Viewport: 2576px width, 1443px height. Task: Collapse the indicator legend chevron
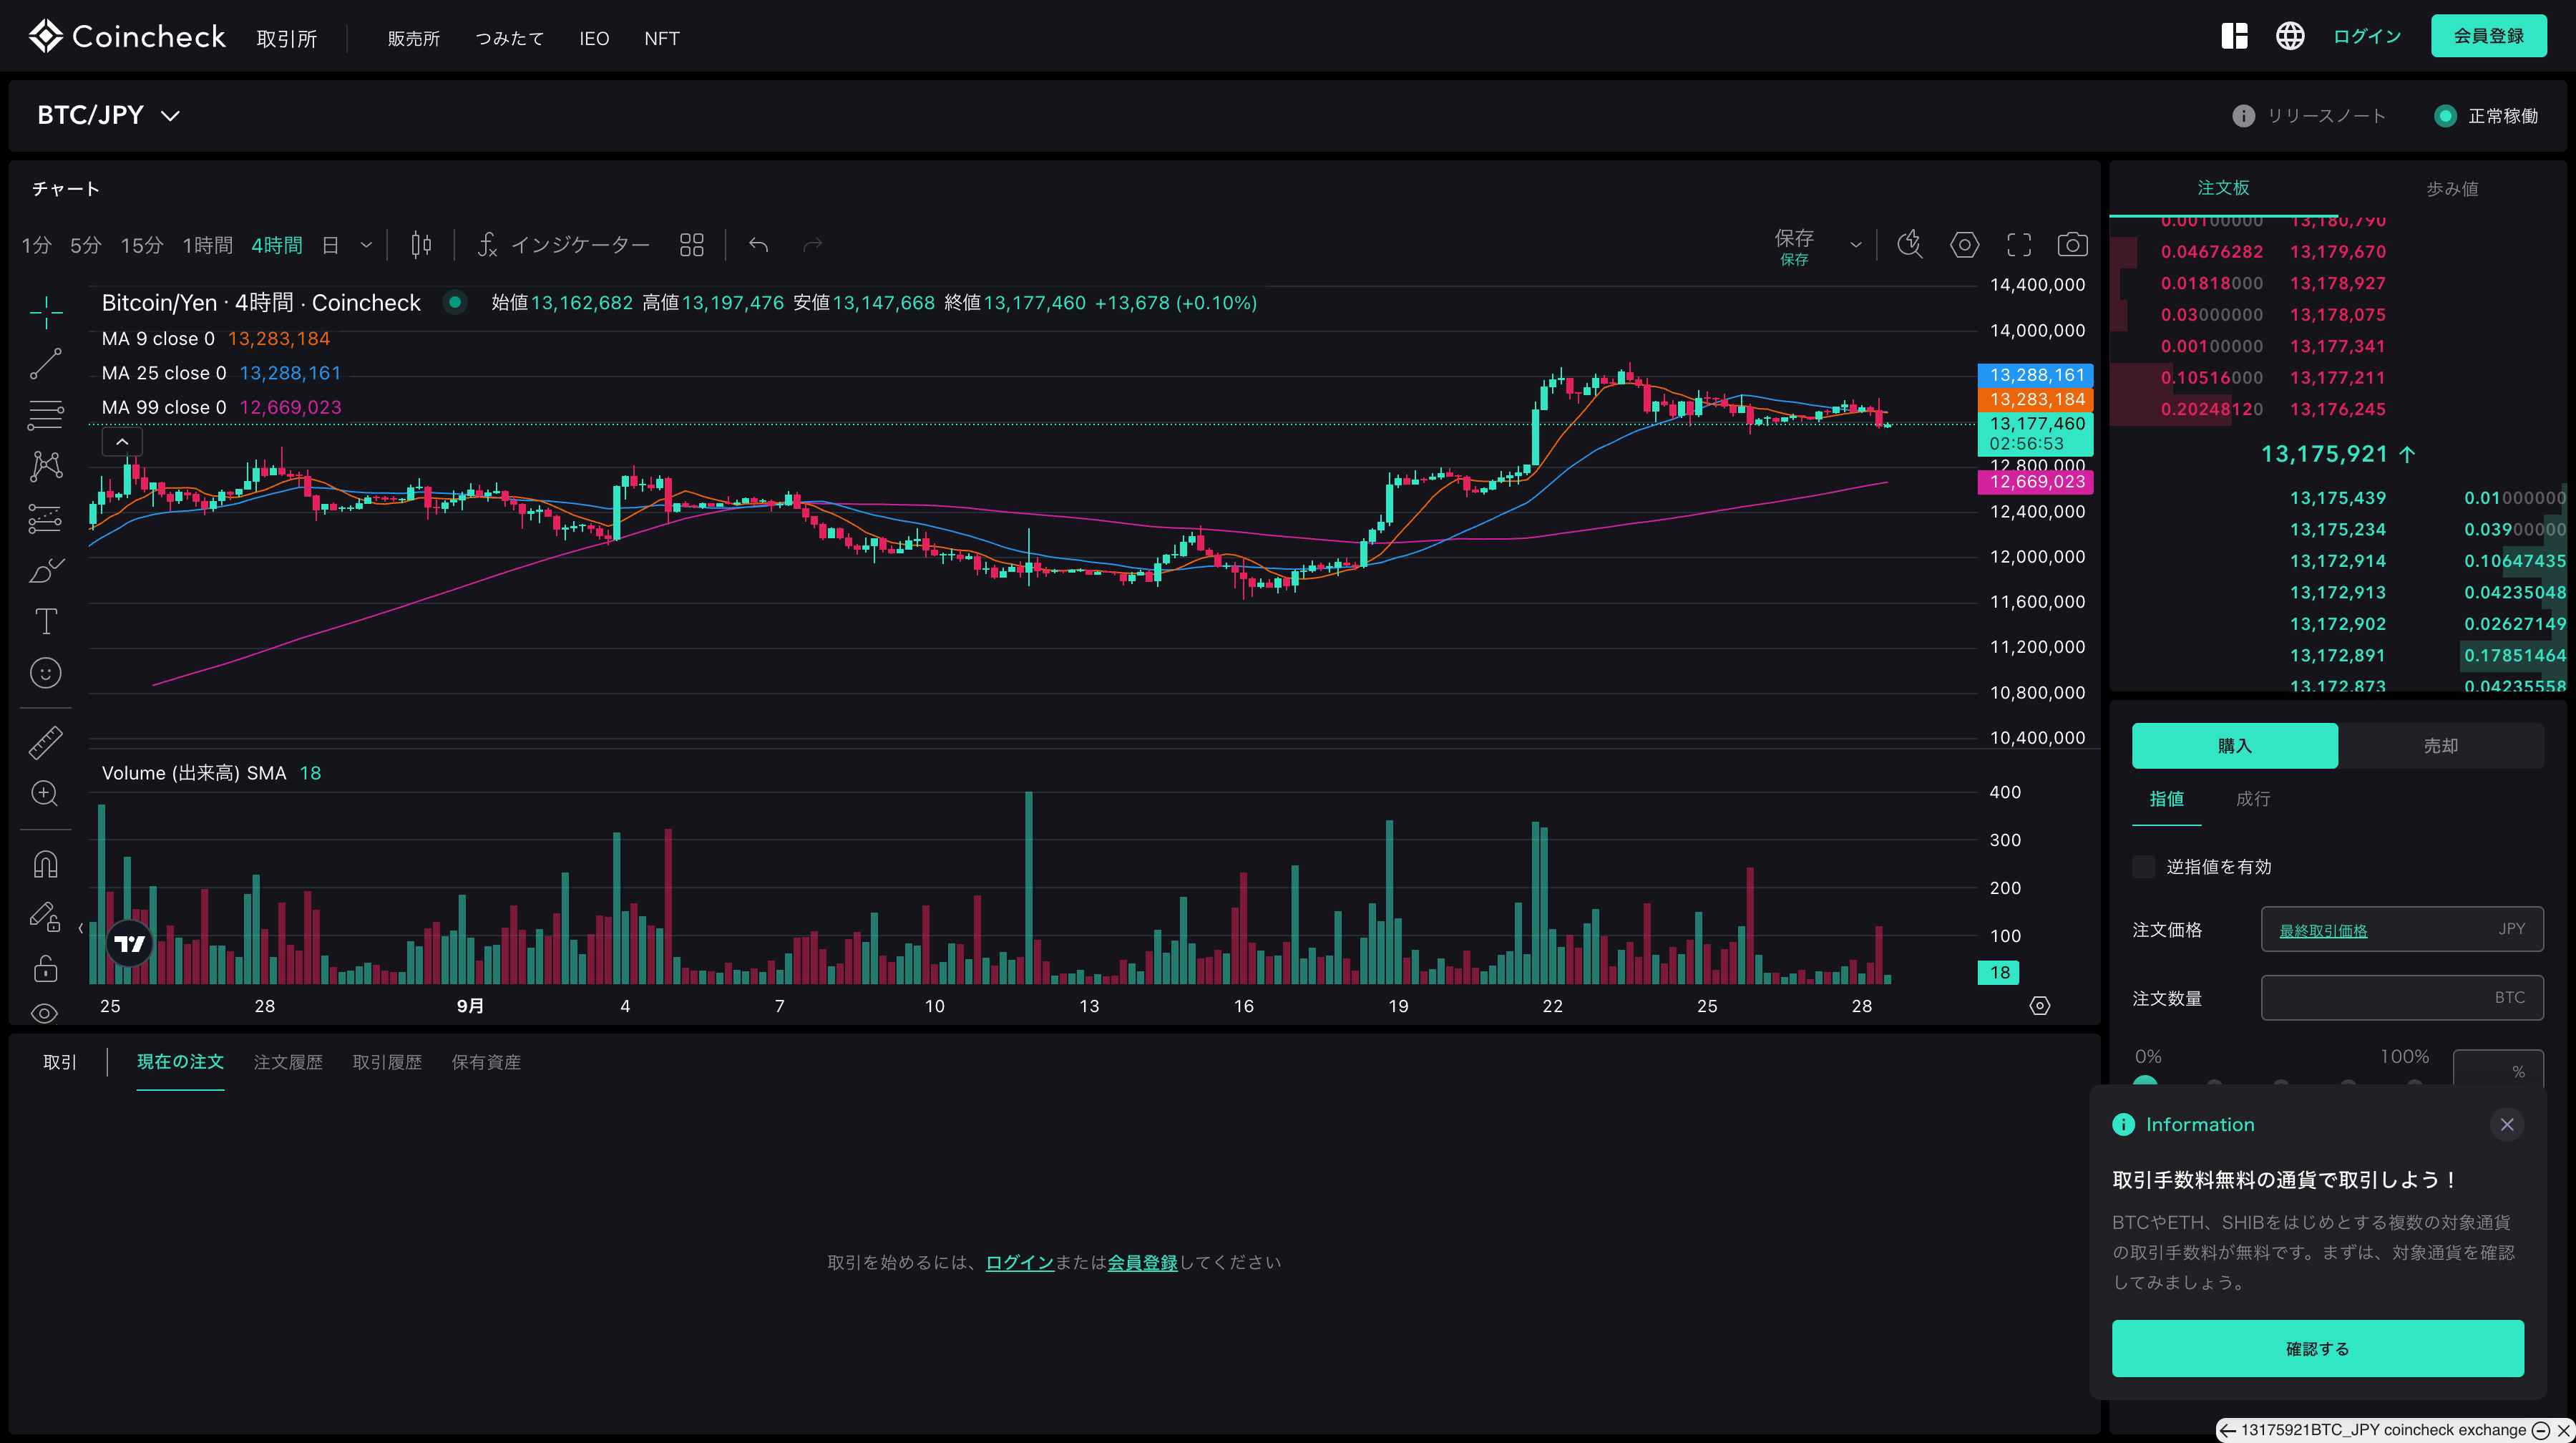122,442
